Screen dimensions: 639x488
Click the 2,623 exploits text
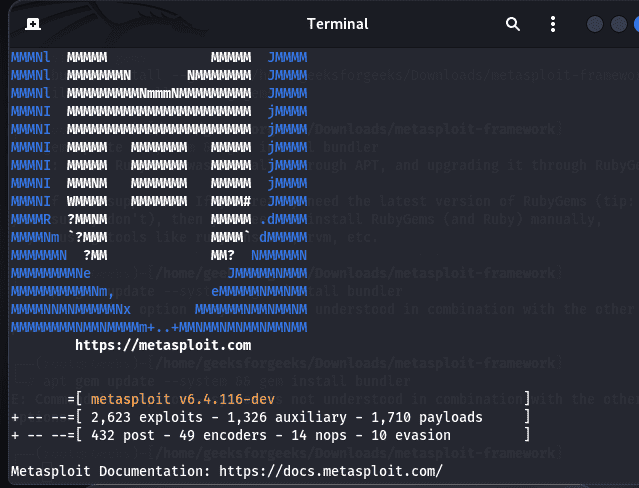click(147, 417)
